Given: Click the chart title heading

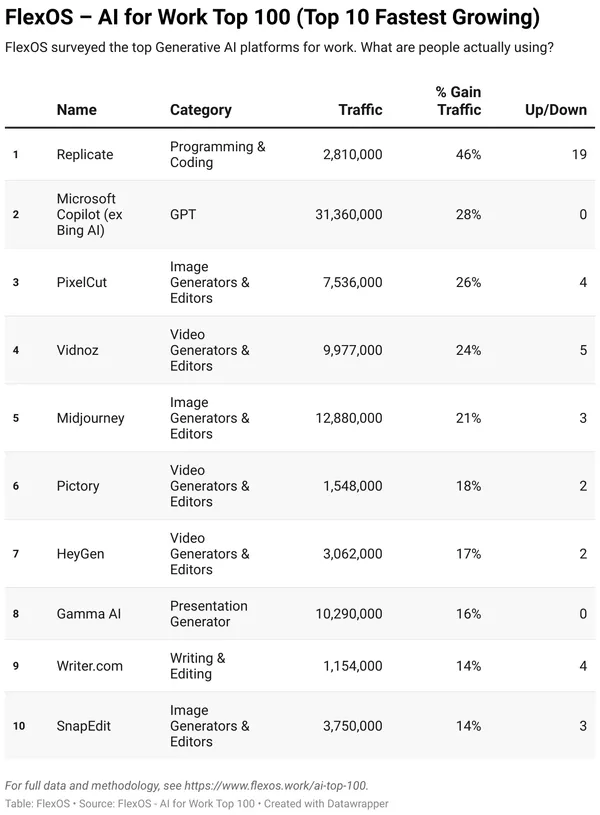Looking at the screenshot, I should coord(272,17).
